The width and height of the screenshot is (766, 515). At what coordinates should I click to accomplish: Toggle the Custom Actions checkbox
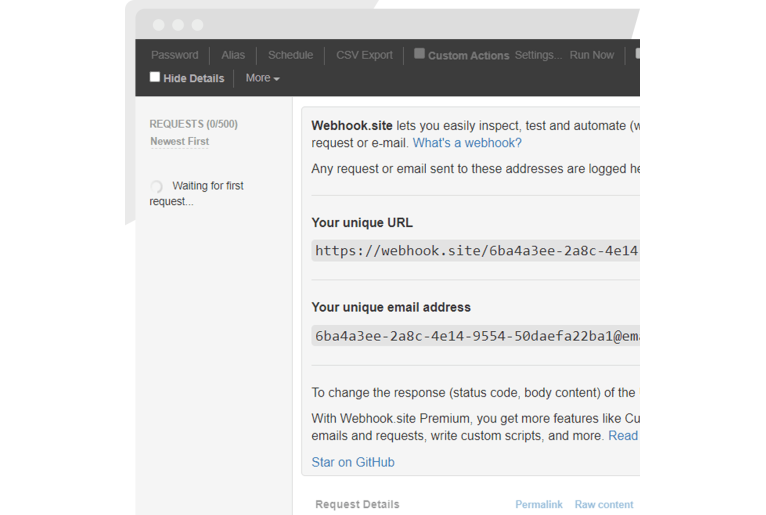point(419,54)
